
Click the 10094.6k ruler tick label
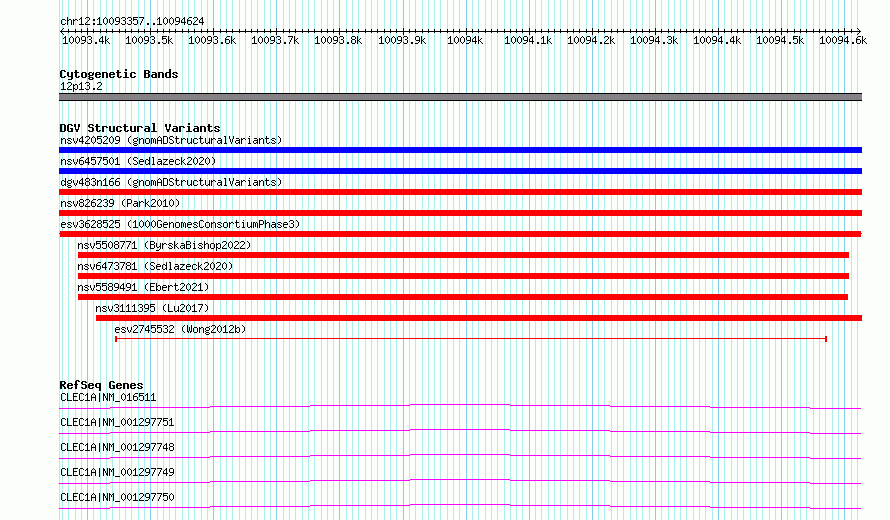(x=843, y=40)
